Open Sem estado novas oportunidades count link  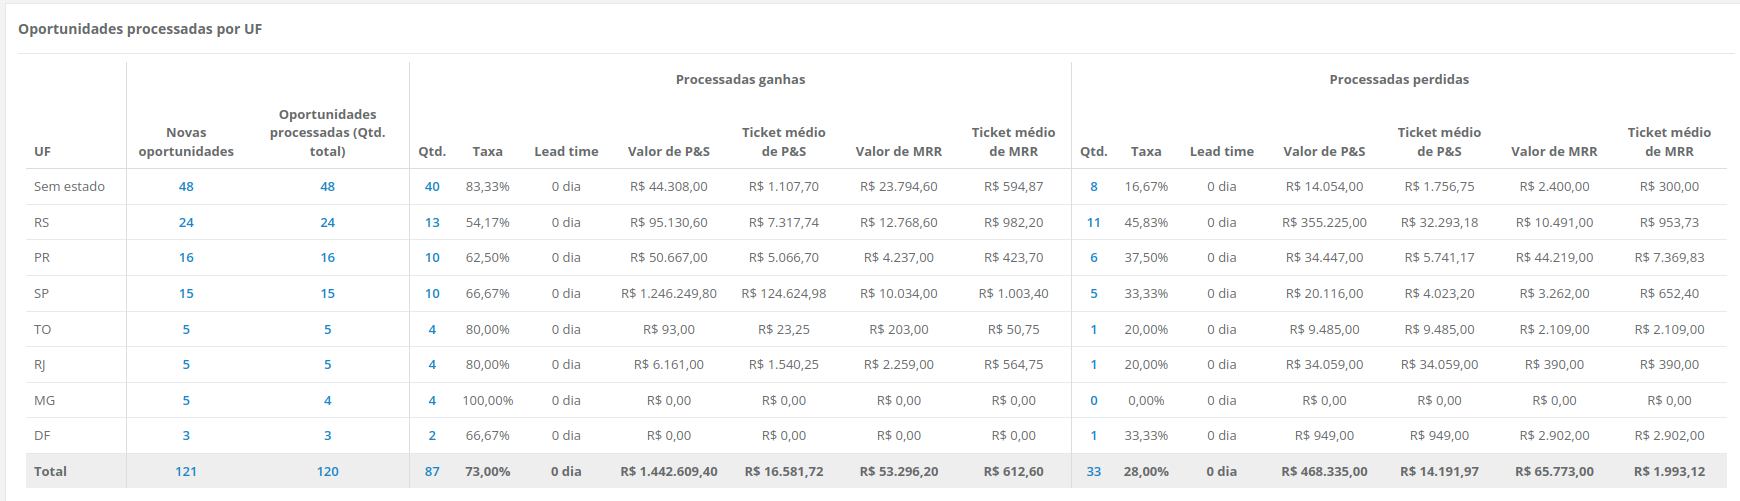(186, 187)
